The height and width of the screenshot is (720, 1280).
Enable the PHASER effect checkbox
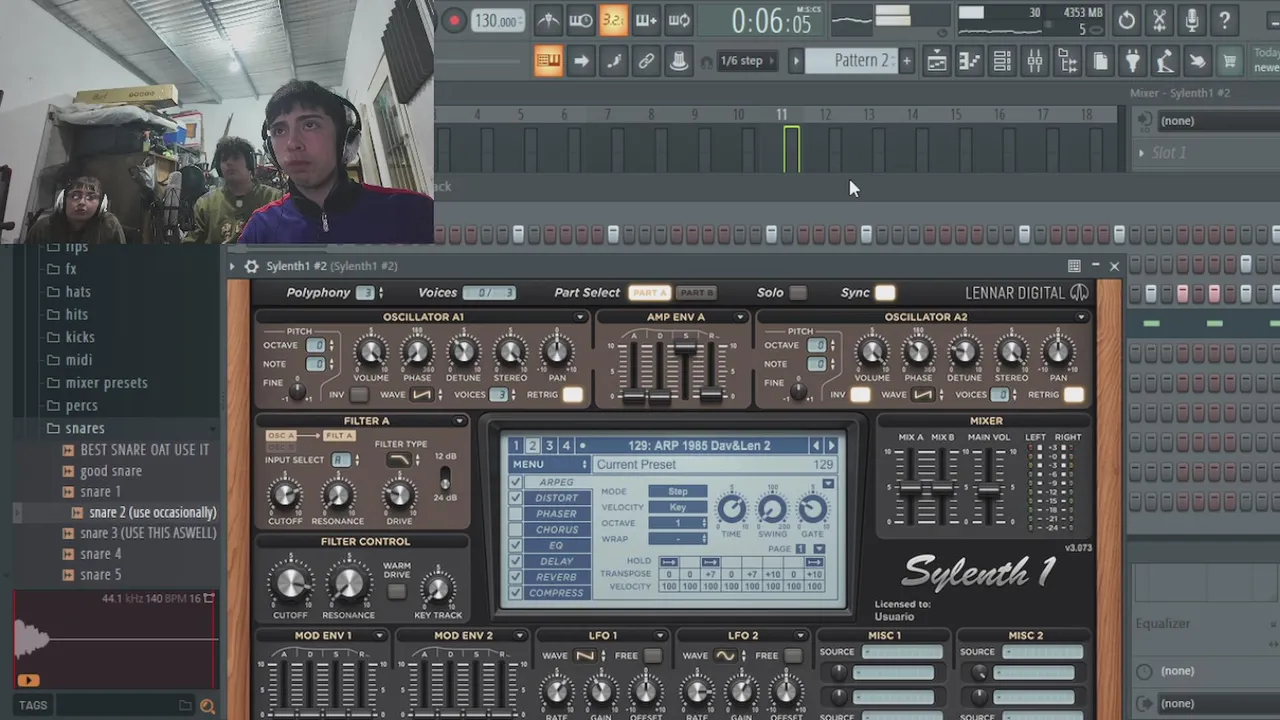(516, 514)
